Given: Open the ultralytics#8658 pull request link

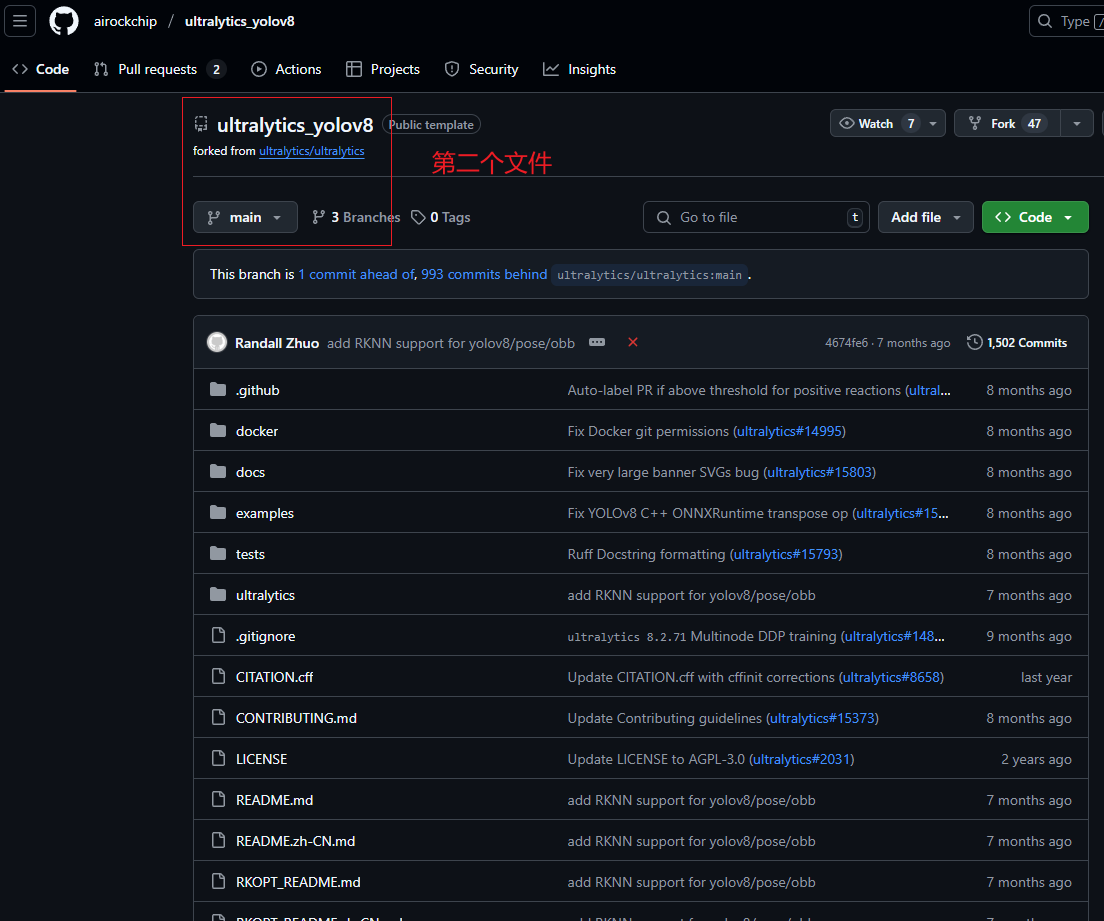Looking at the screenshot, I should (891, 677).
